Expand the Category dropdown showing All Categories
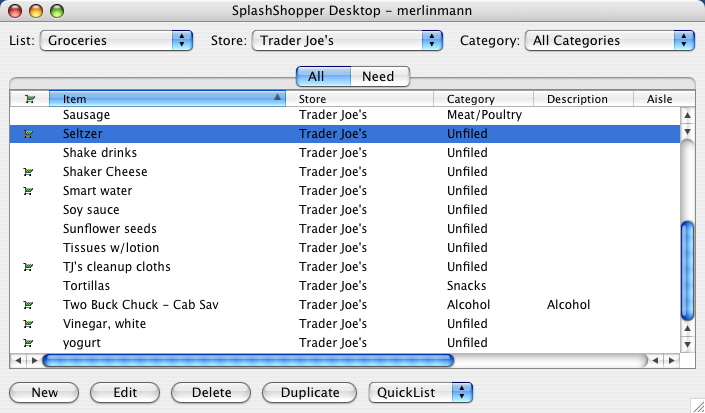This screenshot has width=705, height=413. 610,41
